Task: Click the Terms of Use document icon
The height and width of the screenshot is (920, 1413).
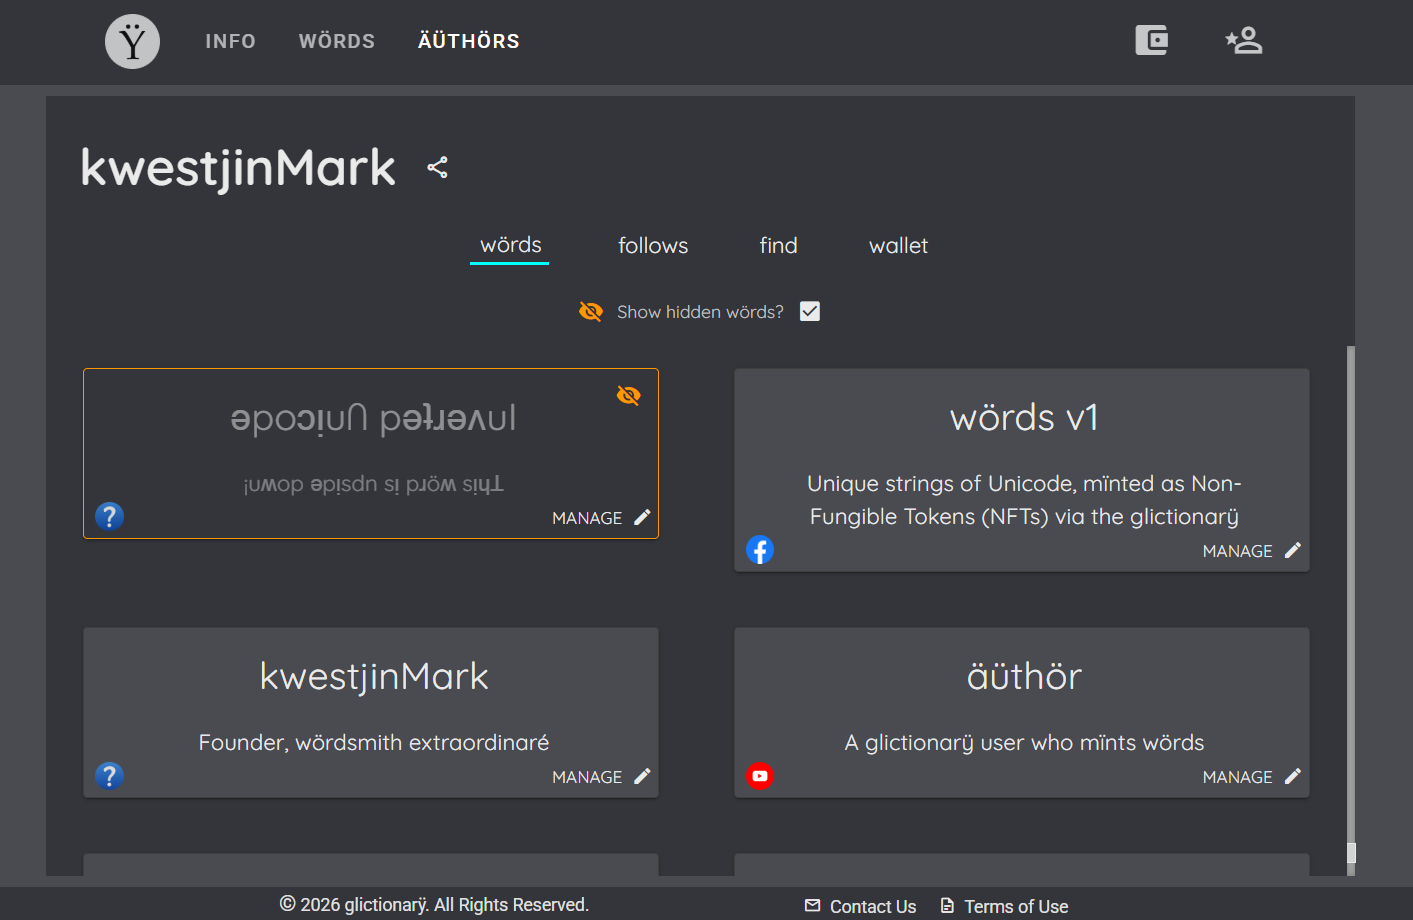Action: [947, 906]
